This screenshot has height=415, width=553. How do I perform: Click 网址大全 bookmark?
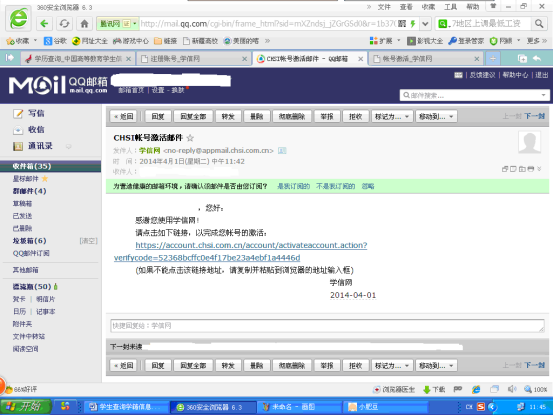click(x=90, y=41)
